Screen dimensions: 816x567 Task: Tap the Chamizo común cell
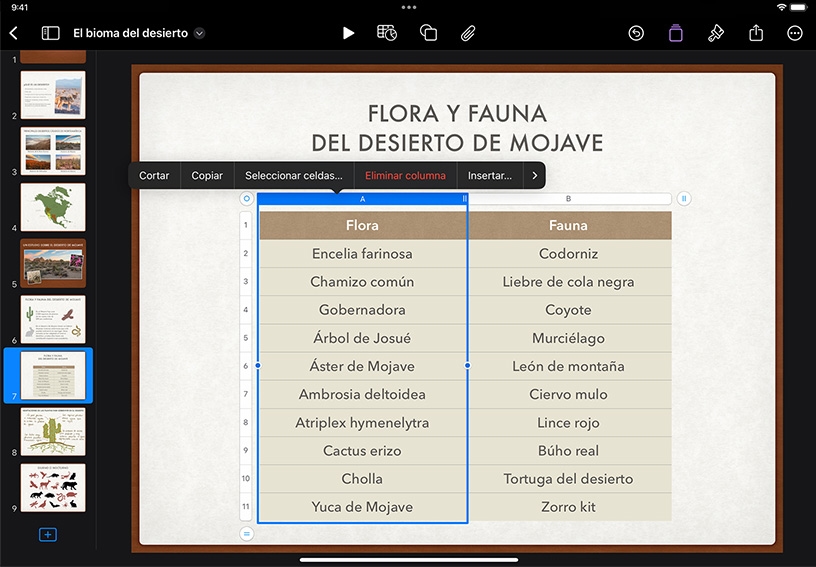(x=363, y=282)
